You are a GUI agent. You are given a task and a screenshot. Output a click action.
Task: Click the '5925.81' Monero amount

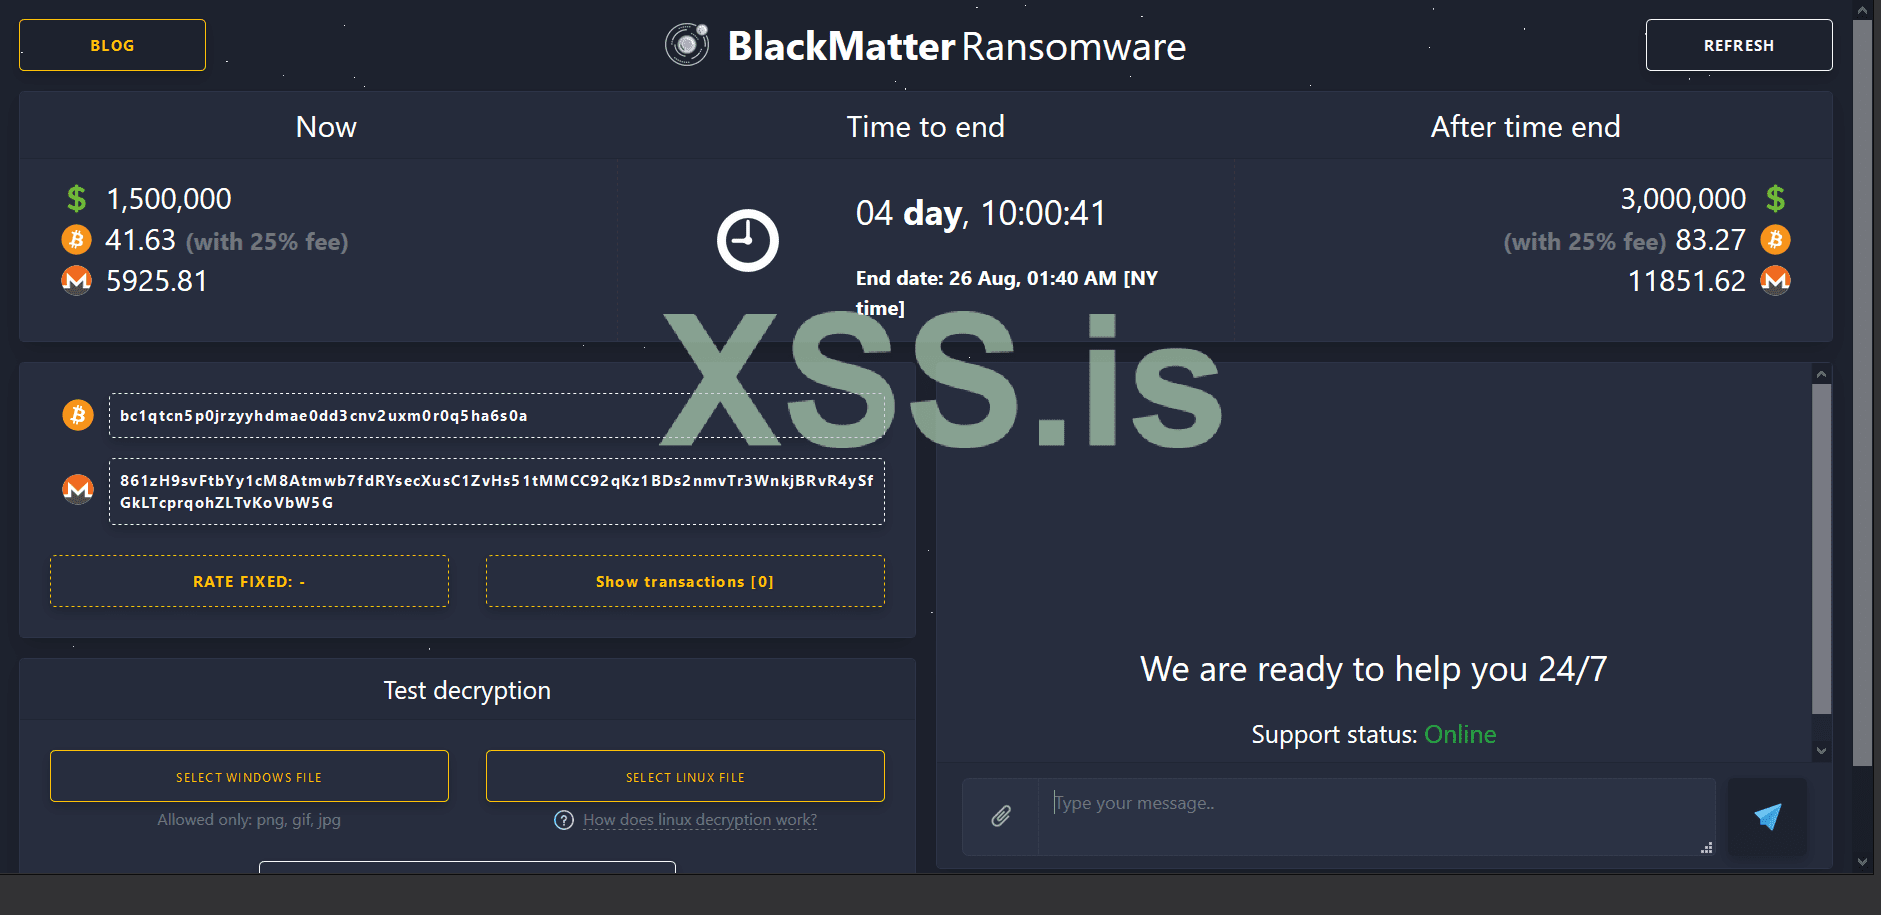(156, 281)
